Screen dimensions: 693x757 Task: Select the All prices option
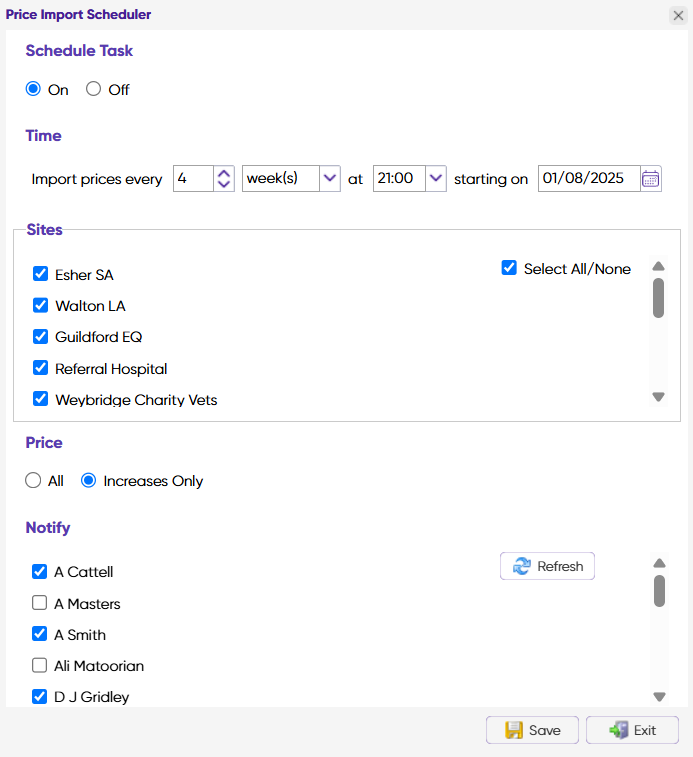[x=33, y=481]
